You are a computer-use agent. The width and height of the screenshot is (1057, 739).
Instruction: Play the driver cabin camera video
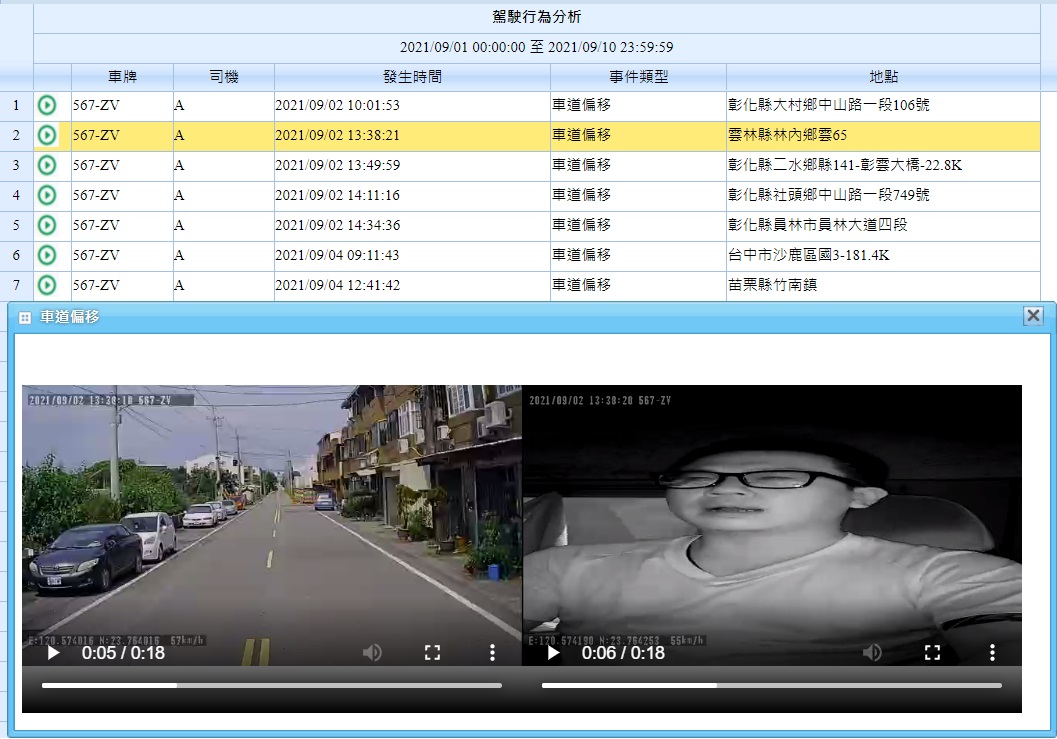(x=553, y=653)
